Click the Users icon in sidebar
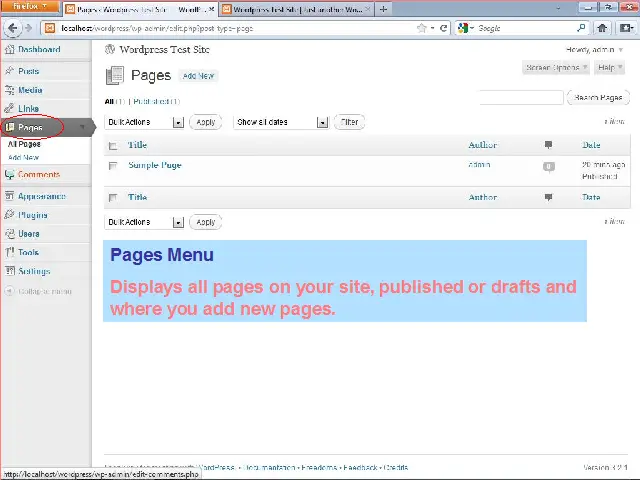 click(9, 234)
